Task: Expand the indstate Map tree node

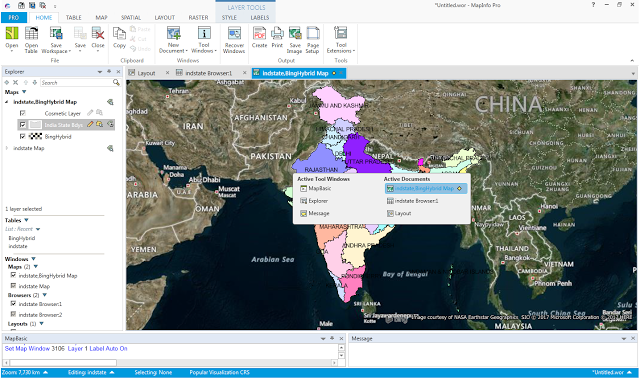Action: pyautogui.click(x=7, y=148)
